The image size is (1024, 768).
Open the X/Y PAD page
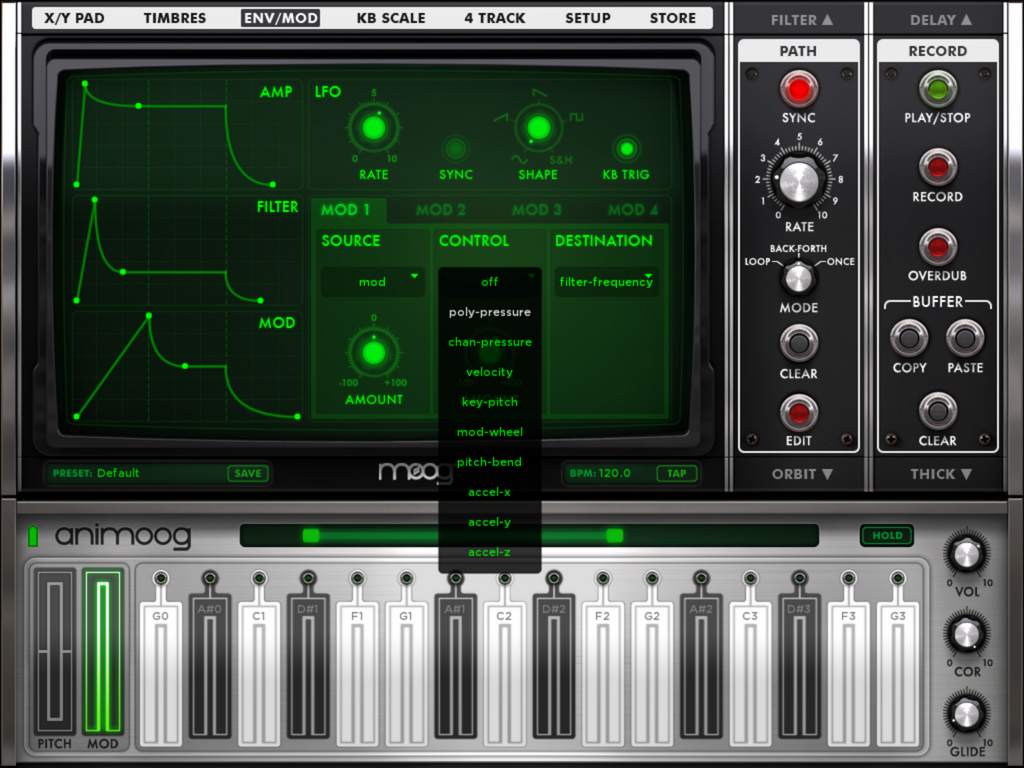point(74,18)
